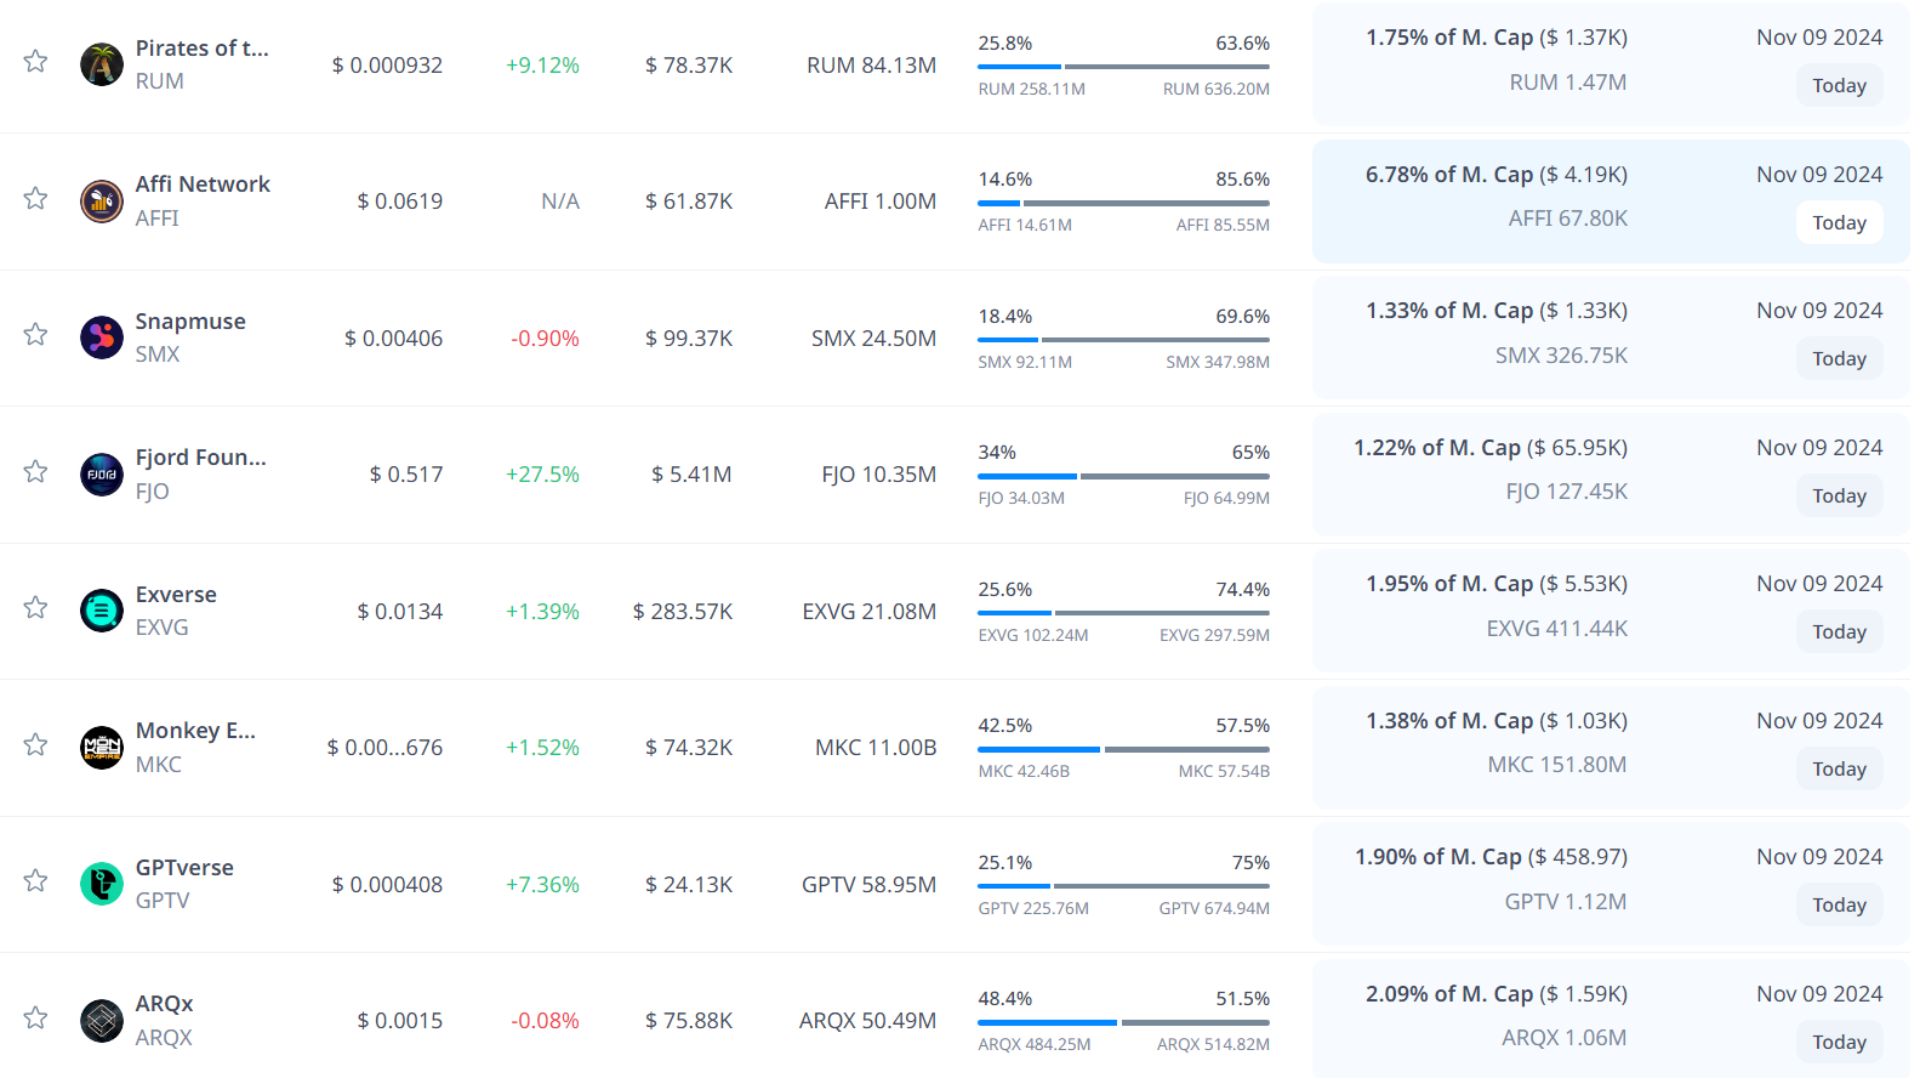Viewport: 1920px width, 1080px height.
Task: Click the ARQx unlock progress bar
Action: (1123, 1022)
